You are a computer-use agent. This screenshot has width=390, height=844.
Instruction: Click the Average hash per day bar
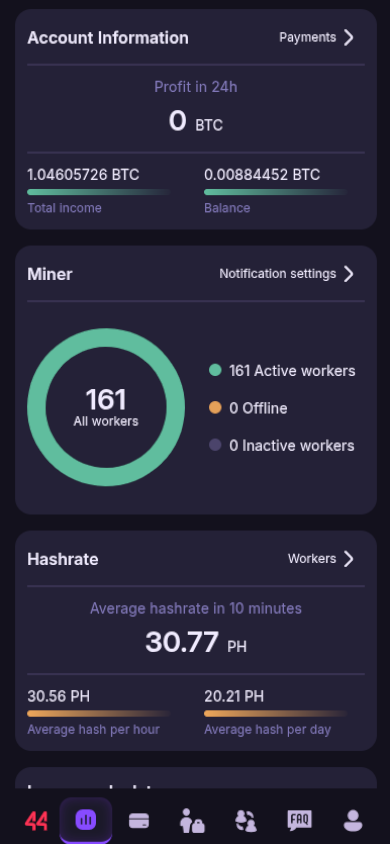click(x=276, y=714)
